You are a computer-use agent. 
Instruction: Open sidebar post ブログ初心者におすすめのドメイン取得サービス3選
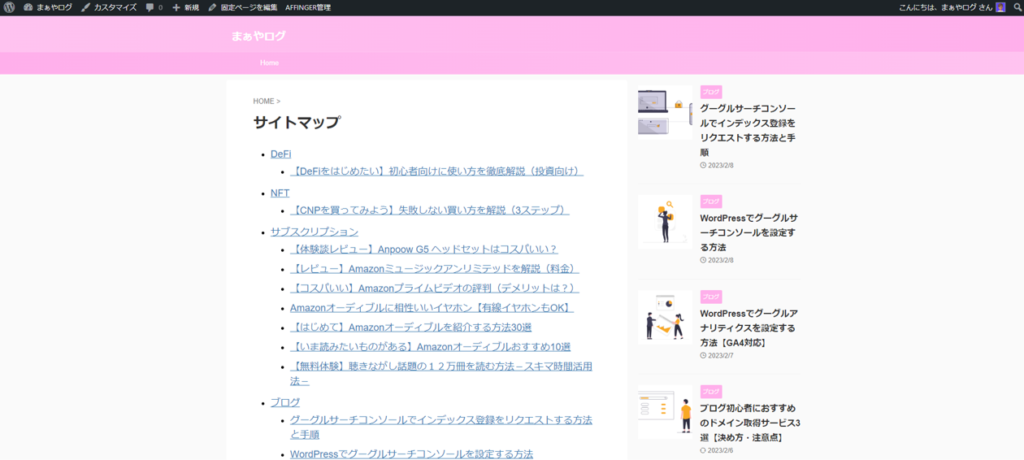pyautogui.click(x=750, y=423)
